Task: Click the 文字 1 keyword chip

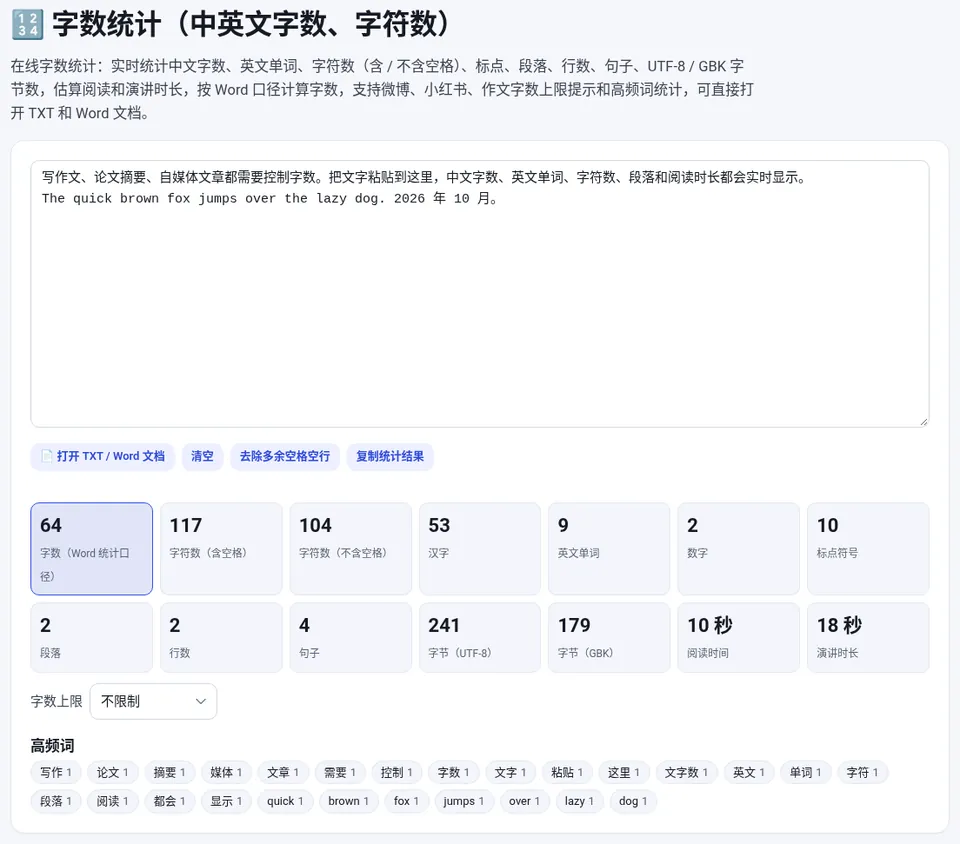Action: coord(511,772)
